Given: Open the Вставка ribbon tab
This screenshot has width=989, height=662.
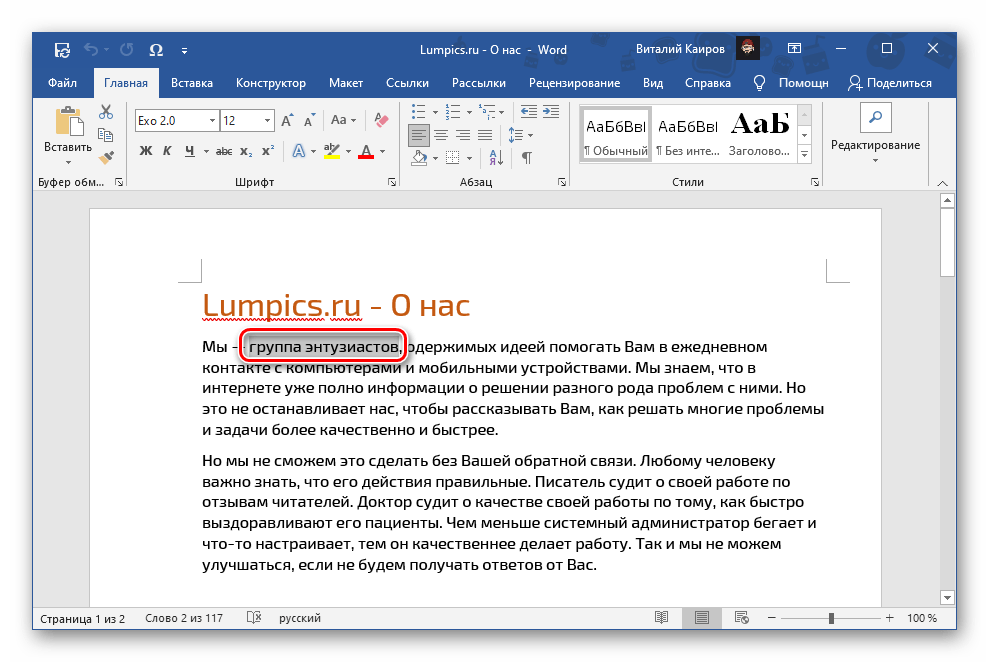Looking at the screenshot, I should (191, 83).
